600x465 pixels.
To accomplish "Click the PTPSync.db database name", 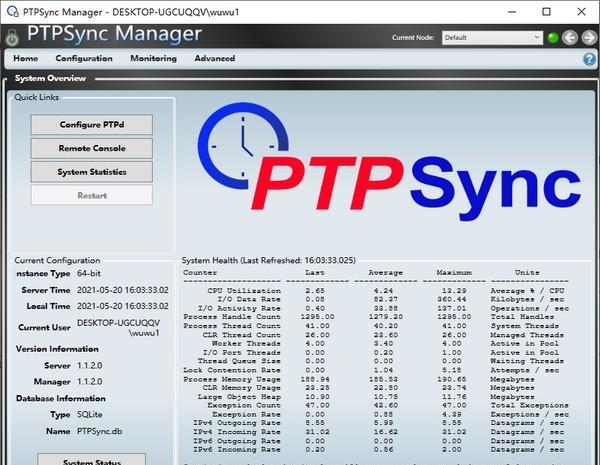I will (99, 431).
